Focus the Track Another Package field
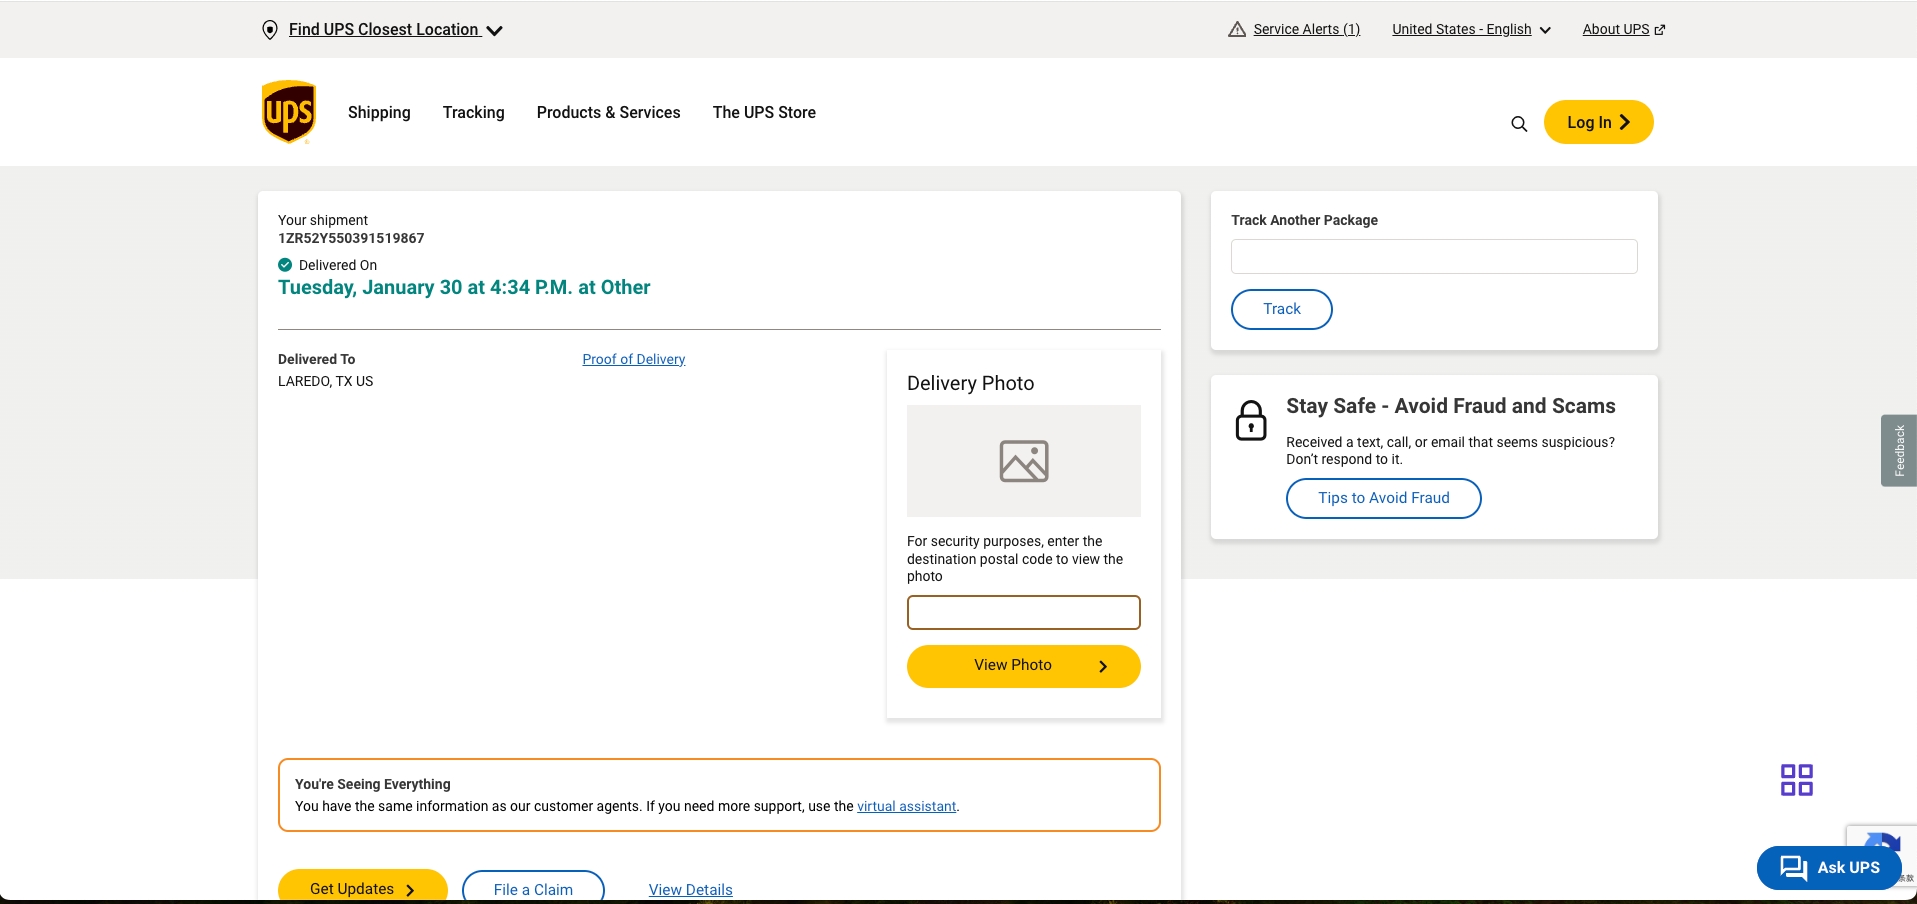1917x904 pixels. pos(1433,257)
